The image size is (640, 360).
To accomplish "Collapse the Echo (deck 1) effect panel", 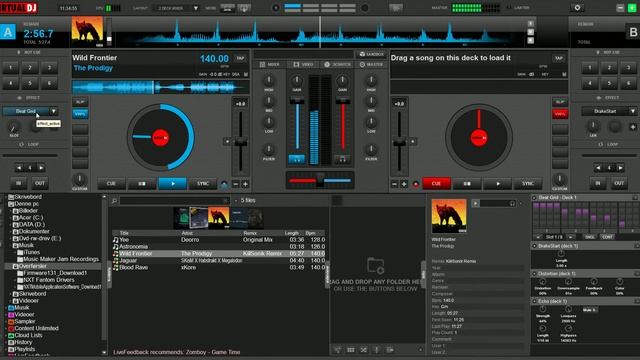I will pos(534,301).
